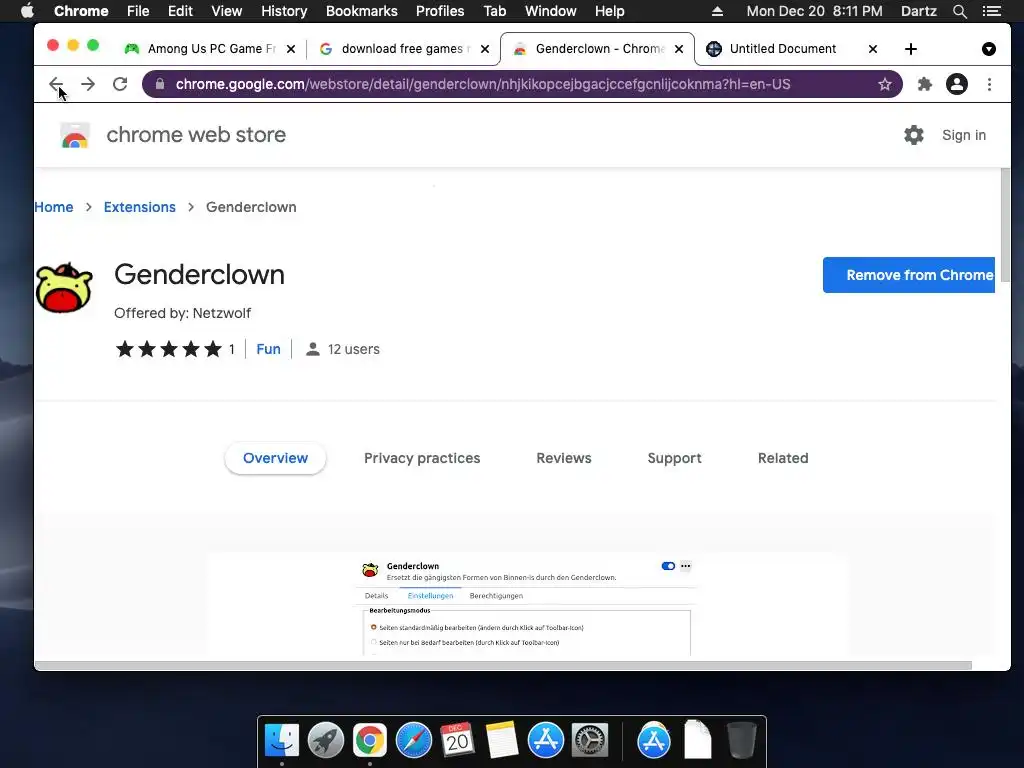1024x768 pixels.
Task: Close the Among Us PC Game tab
Action: tap(291, 49)
